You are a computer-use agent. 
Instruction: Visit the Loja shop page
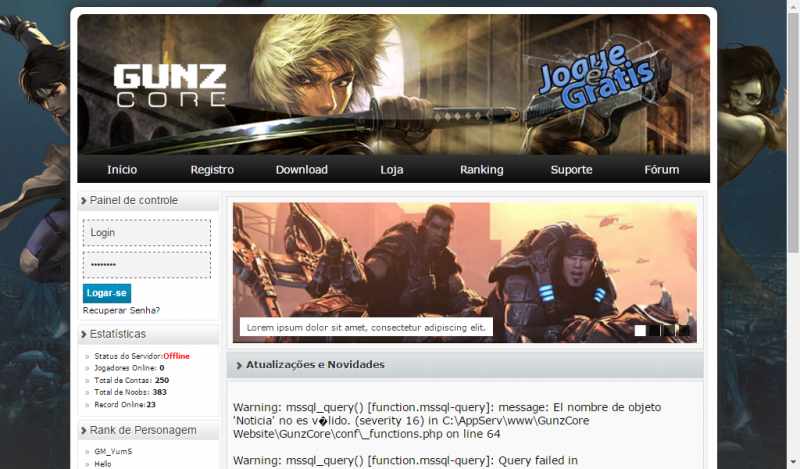click(x=391, y=169)
